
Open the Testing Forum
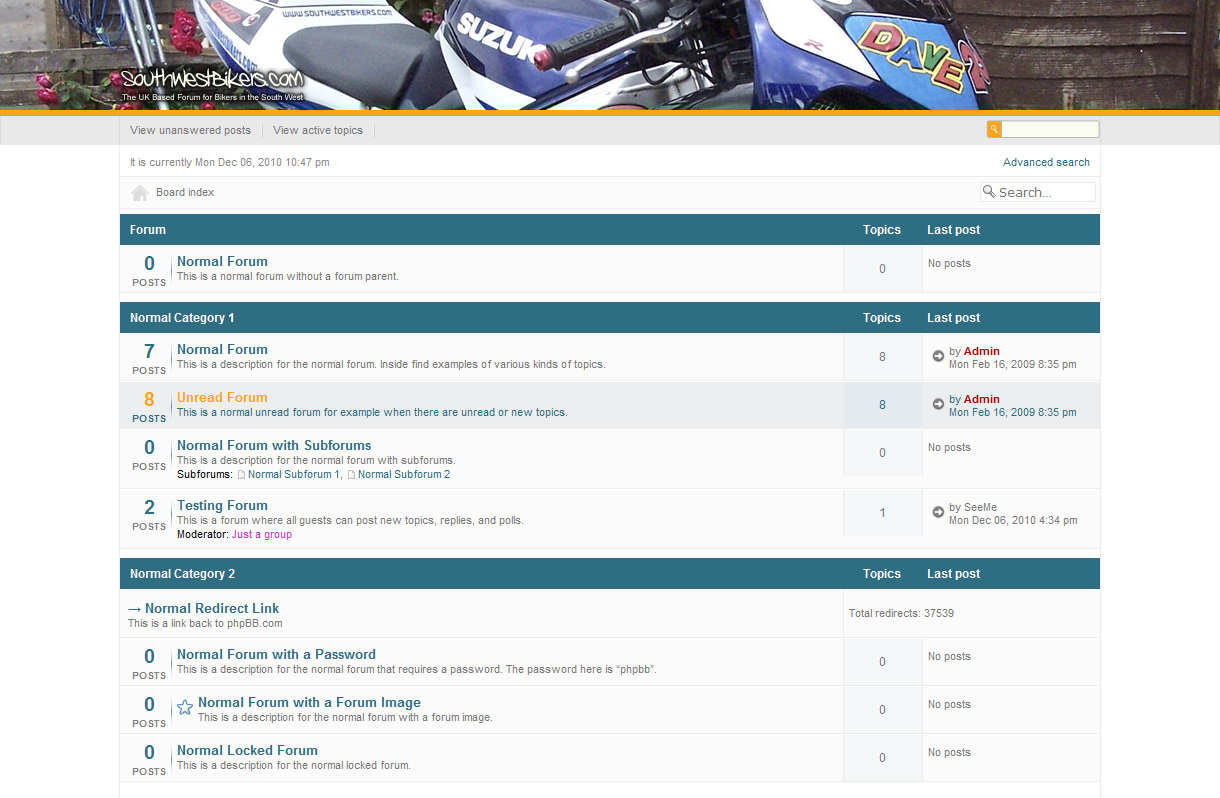(x=222, y=505)
